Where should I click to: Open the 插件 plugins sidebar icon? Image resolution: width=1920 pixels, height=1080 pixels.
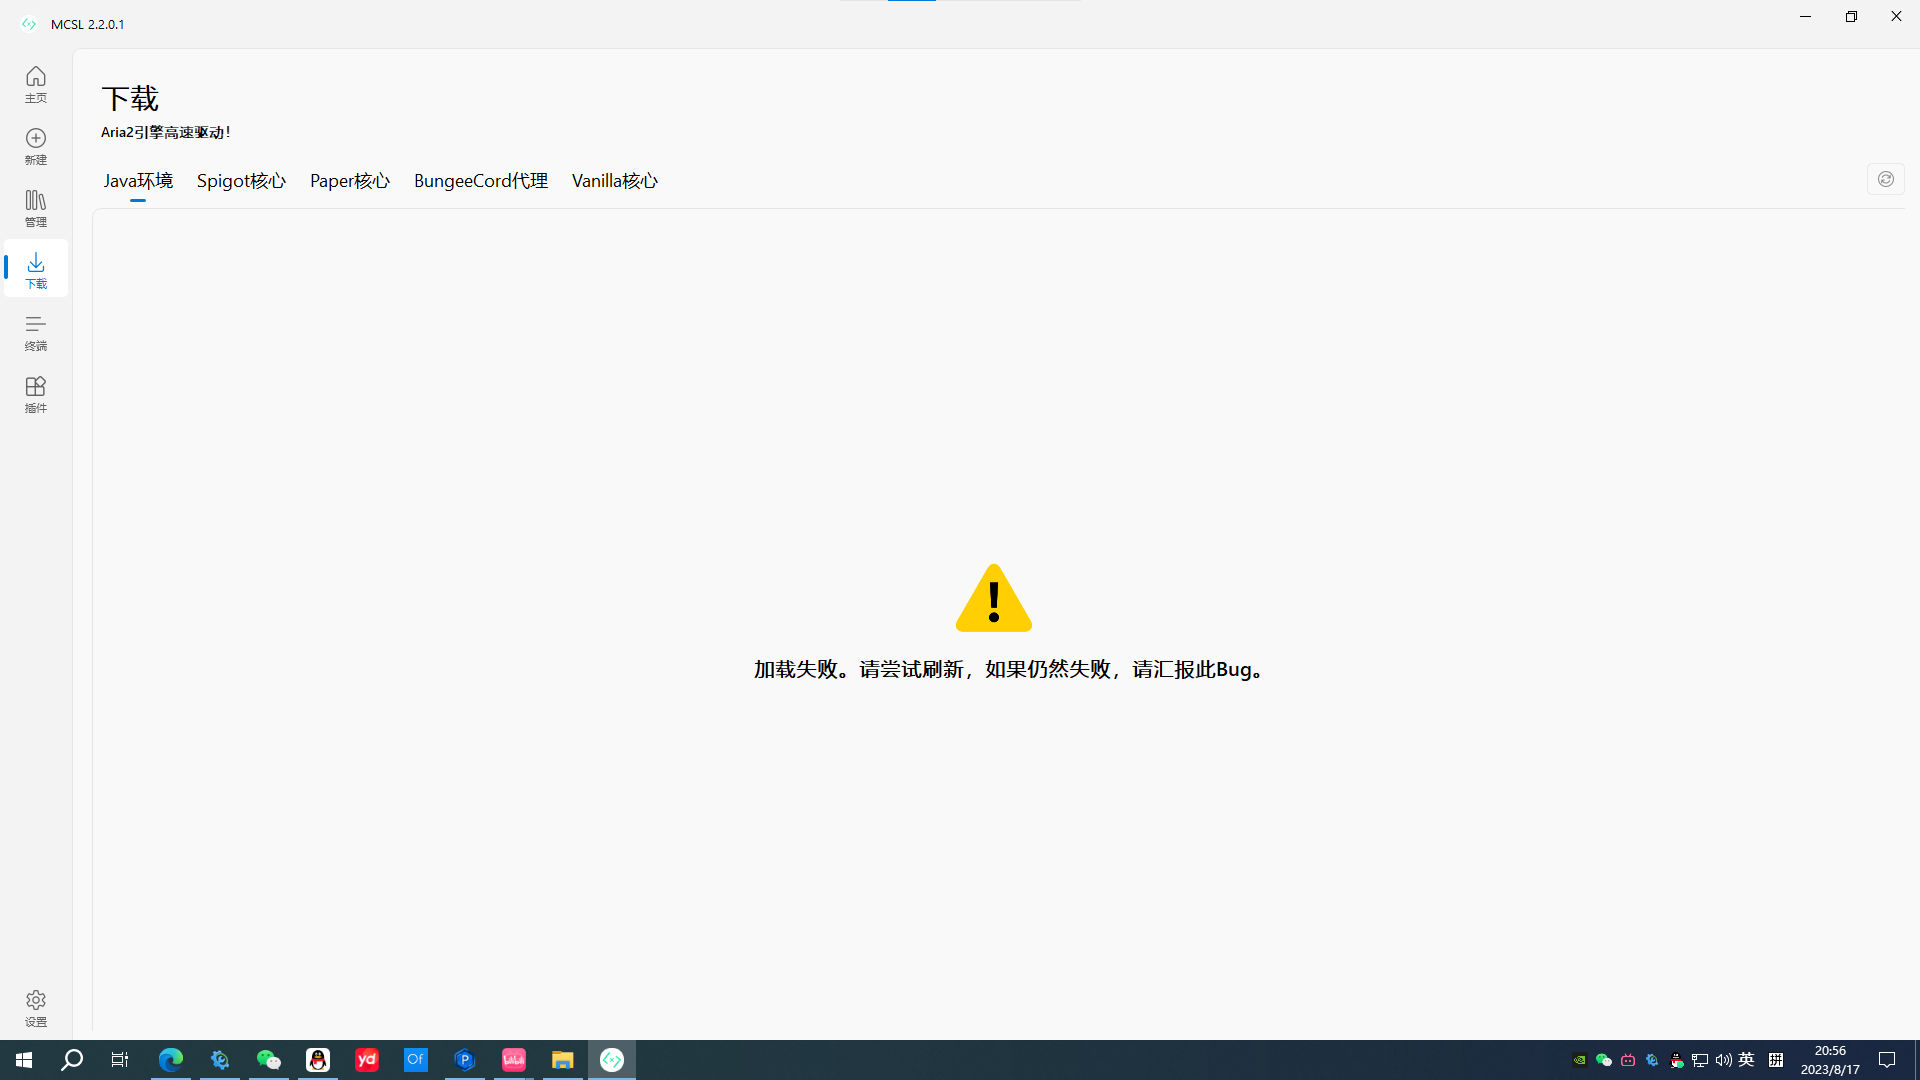pos(35,394)
